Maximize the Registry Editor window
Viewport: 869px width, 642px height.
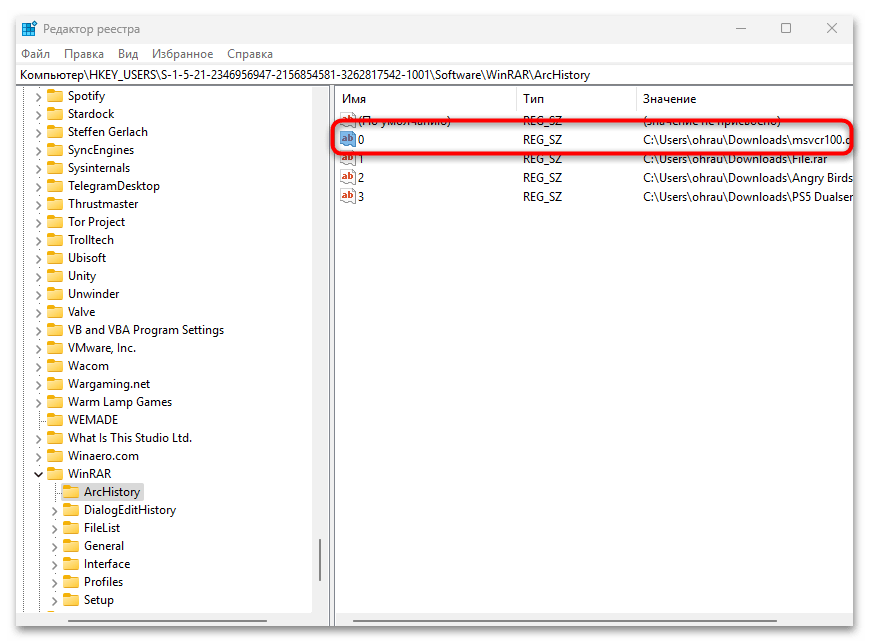click(786, 28)
